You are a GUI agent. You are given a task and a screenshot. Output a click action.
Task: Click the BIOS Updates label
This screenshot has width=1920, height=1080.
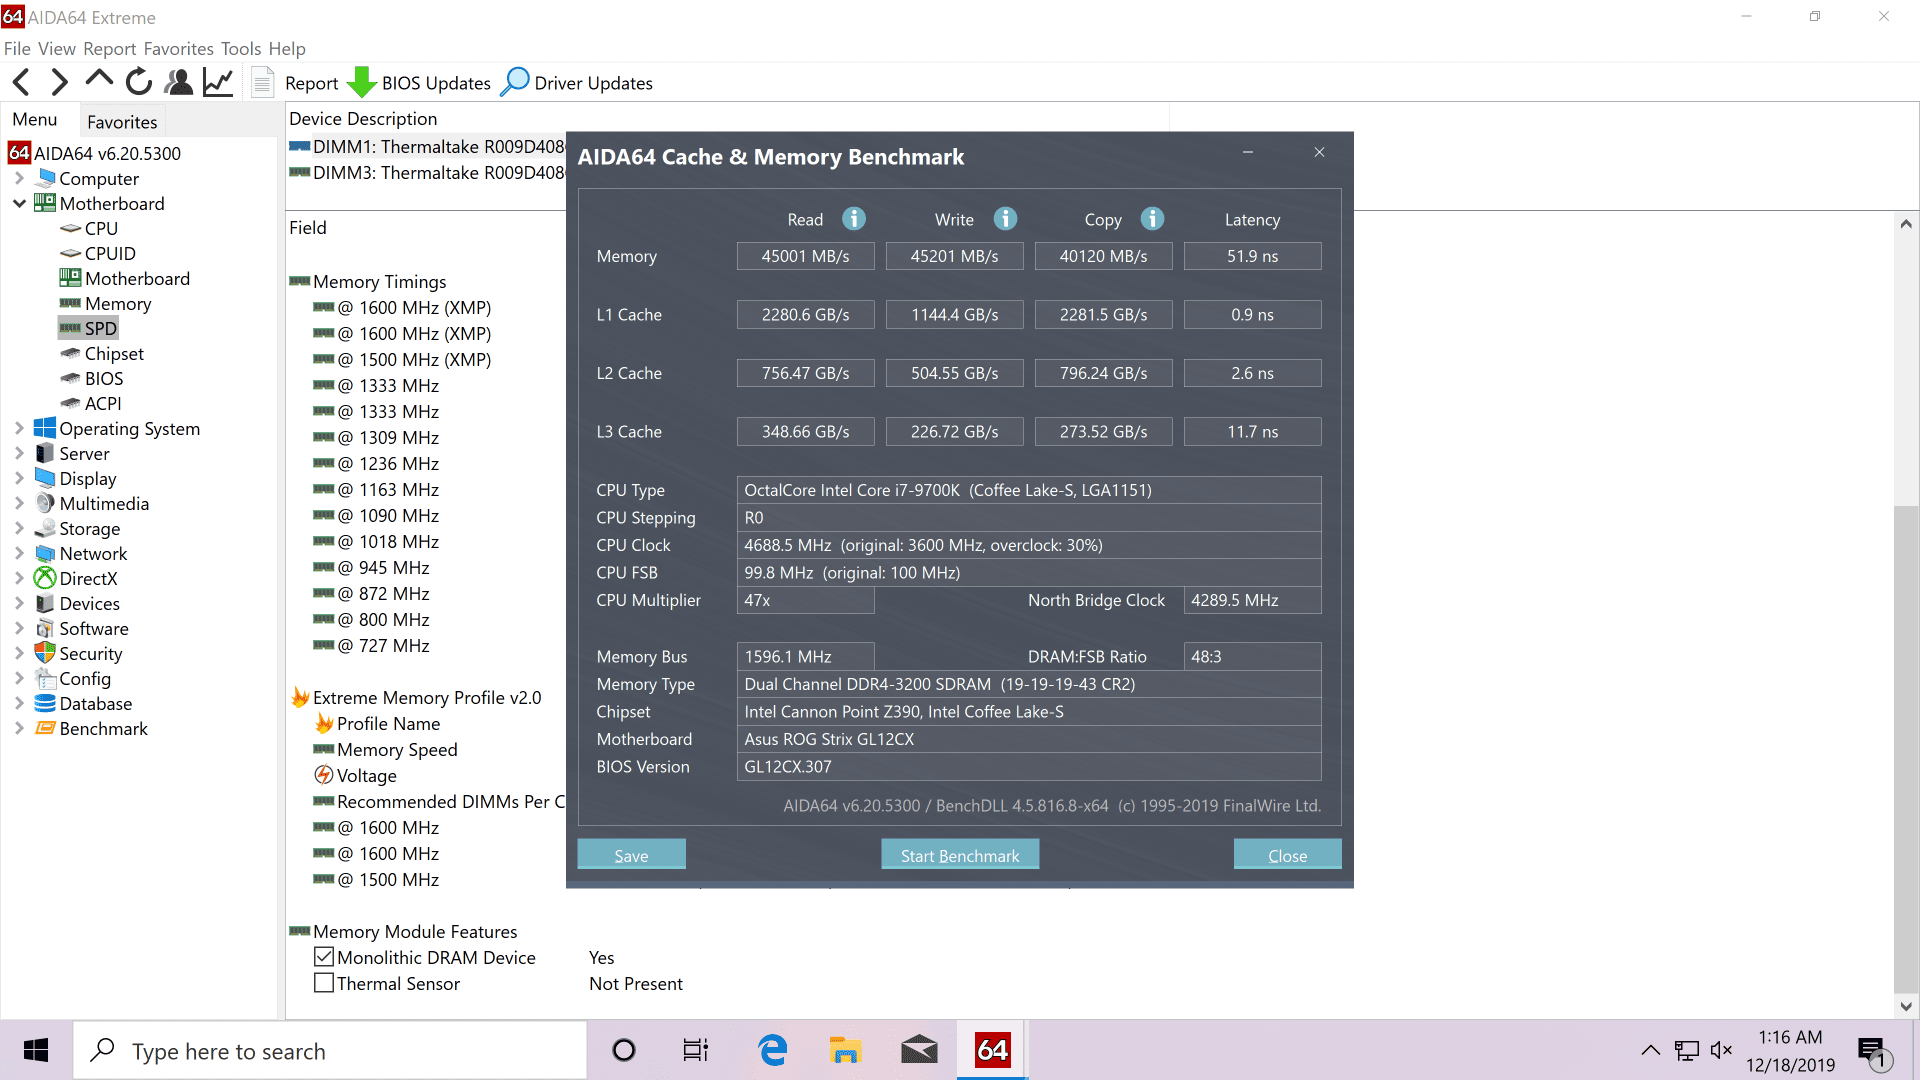coord(436,84)
